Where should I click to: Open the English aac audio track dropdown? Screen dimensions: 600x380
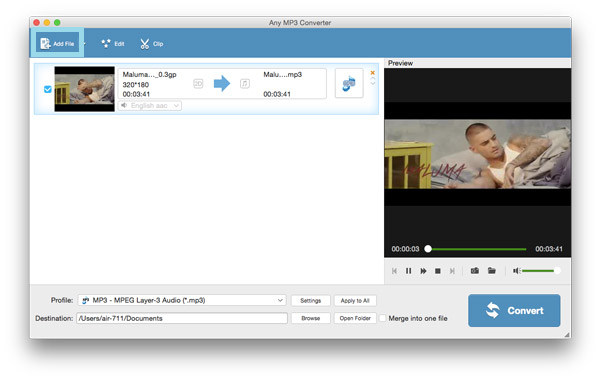pyautogui.click(x=150, y=106)
